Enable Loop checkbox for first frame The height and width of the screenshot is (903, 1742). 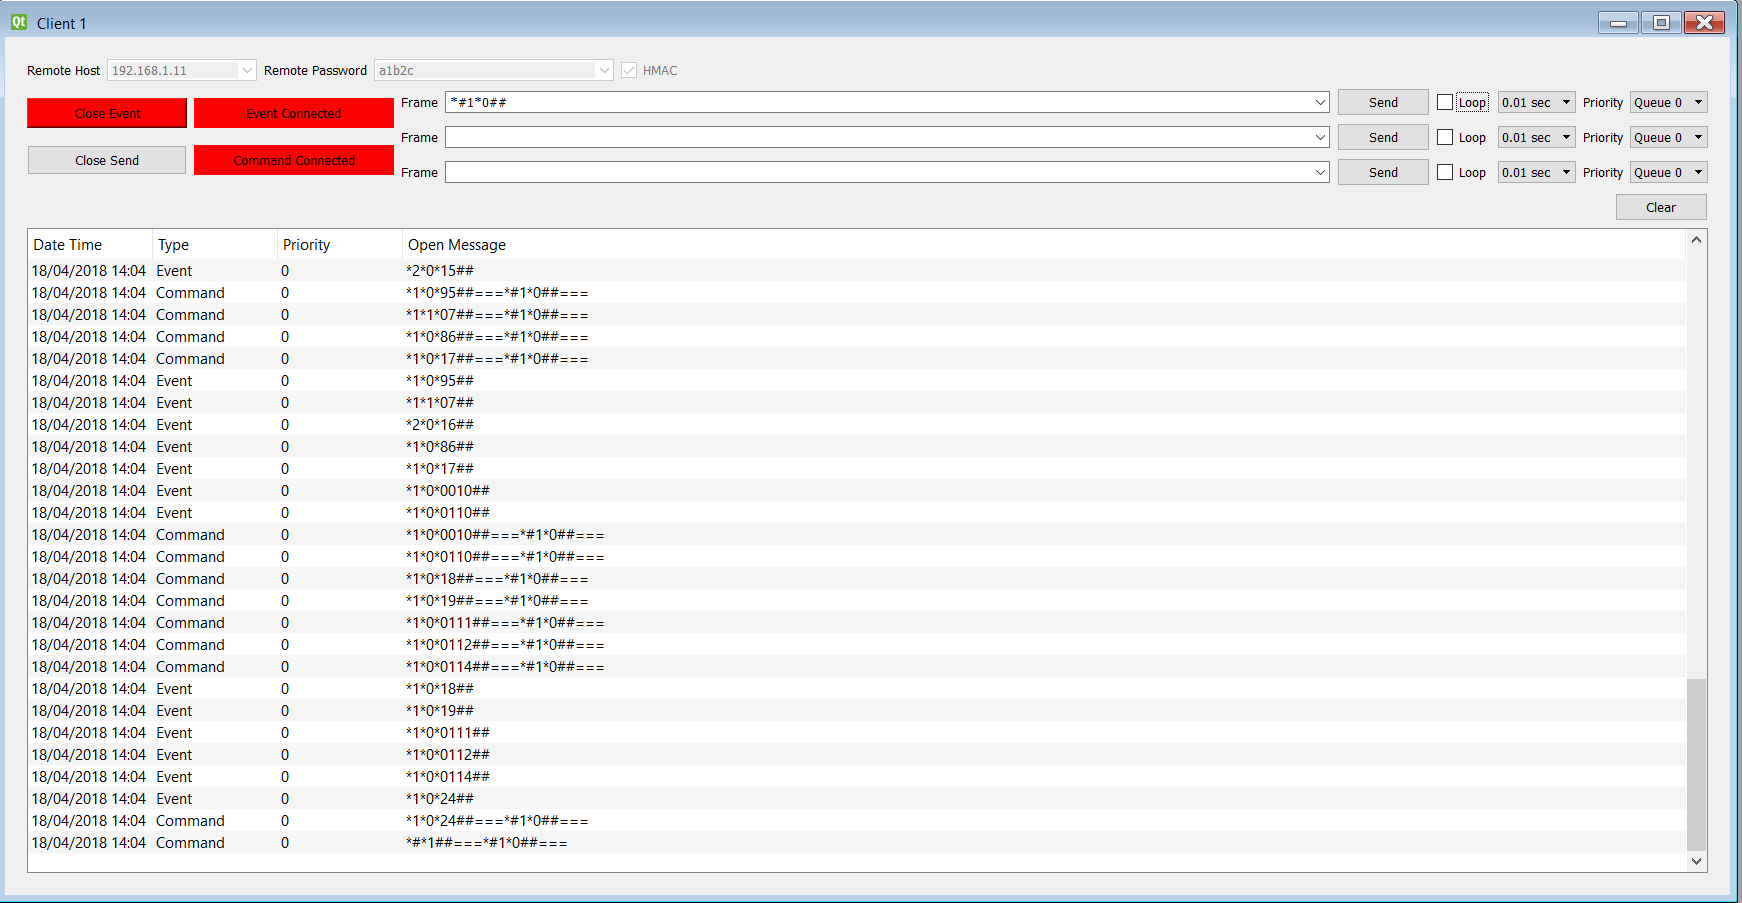(1445, 102)
